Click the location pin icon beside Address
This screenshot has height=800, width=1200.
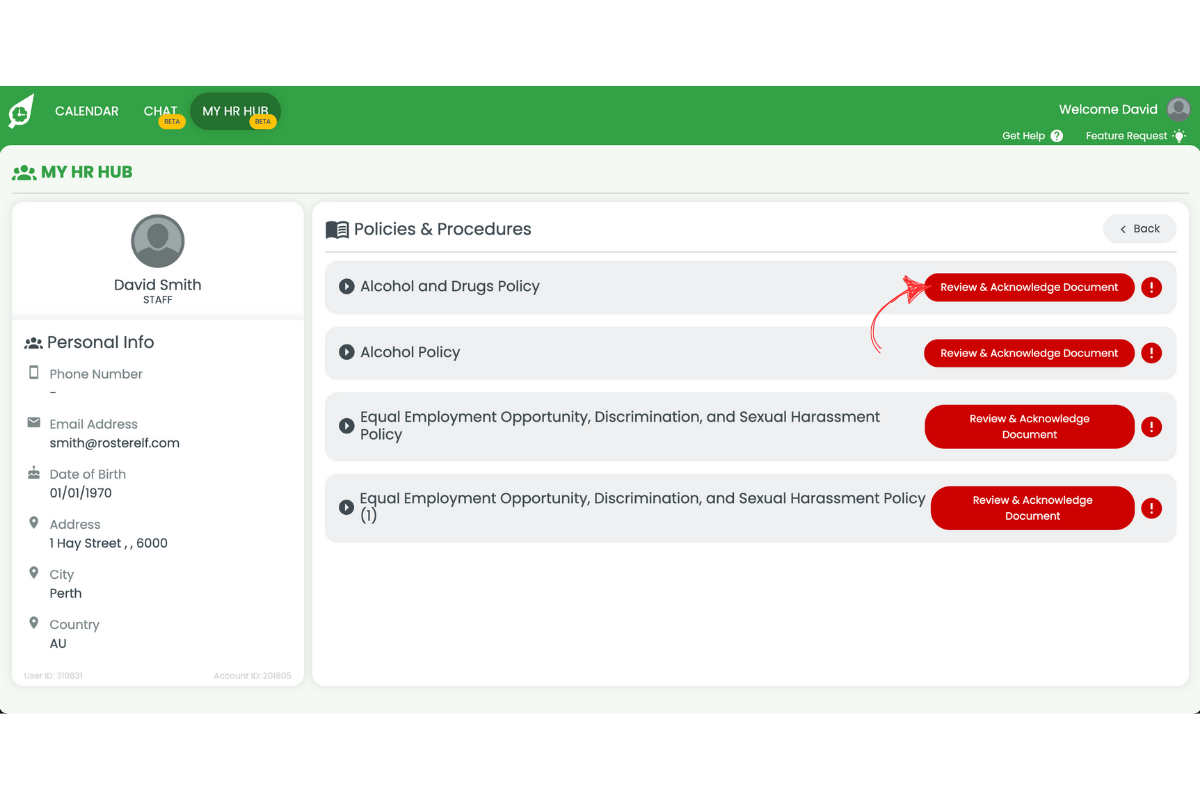pyautogui.click(x=33, y=523)
